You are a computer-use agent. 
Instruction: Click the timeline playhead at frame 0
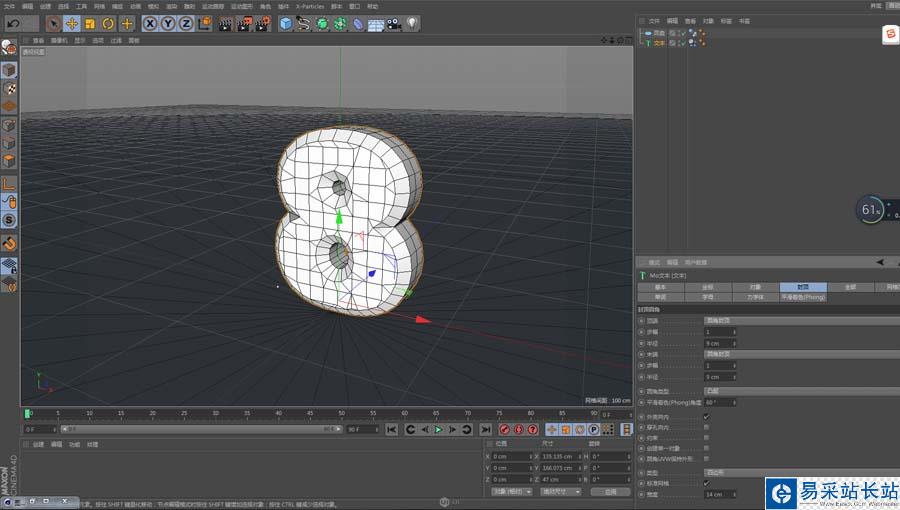[28, 413]
